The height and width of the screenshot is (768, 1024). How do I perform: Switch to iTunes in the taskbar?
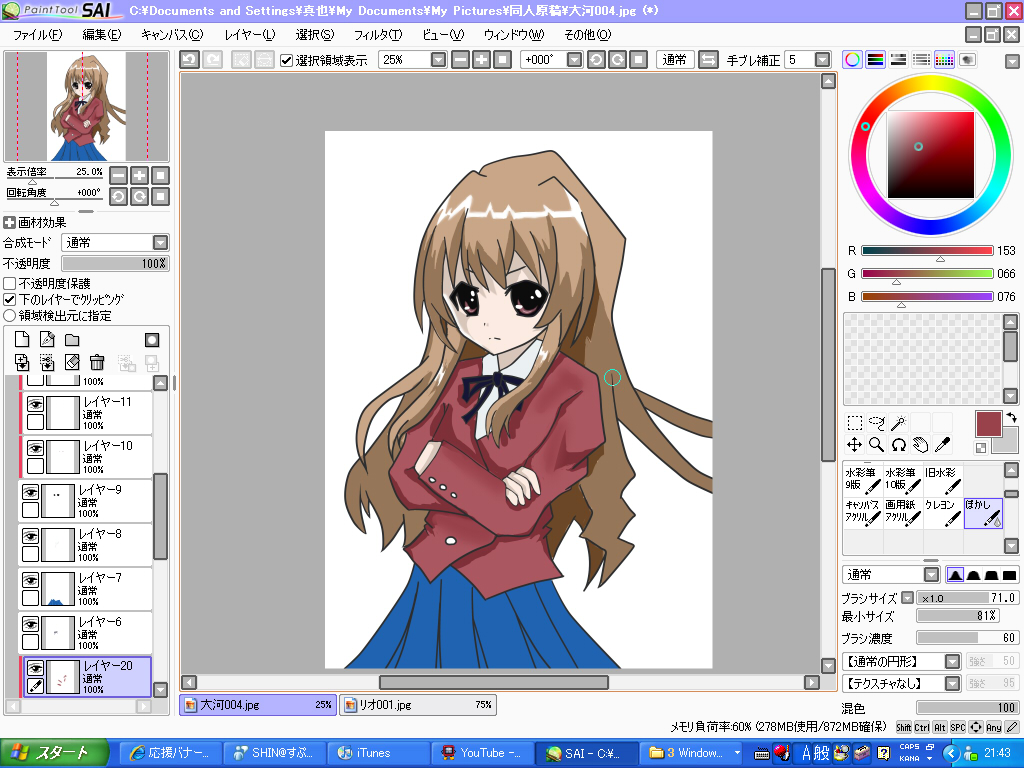coord(377,753)
